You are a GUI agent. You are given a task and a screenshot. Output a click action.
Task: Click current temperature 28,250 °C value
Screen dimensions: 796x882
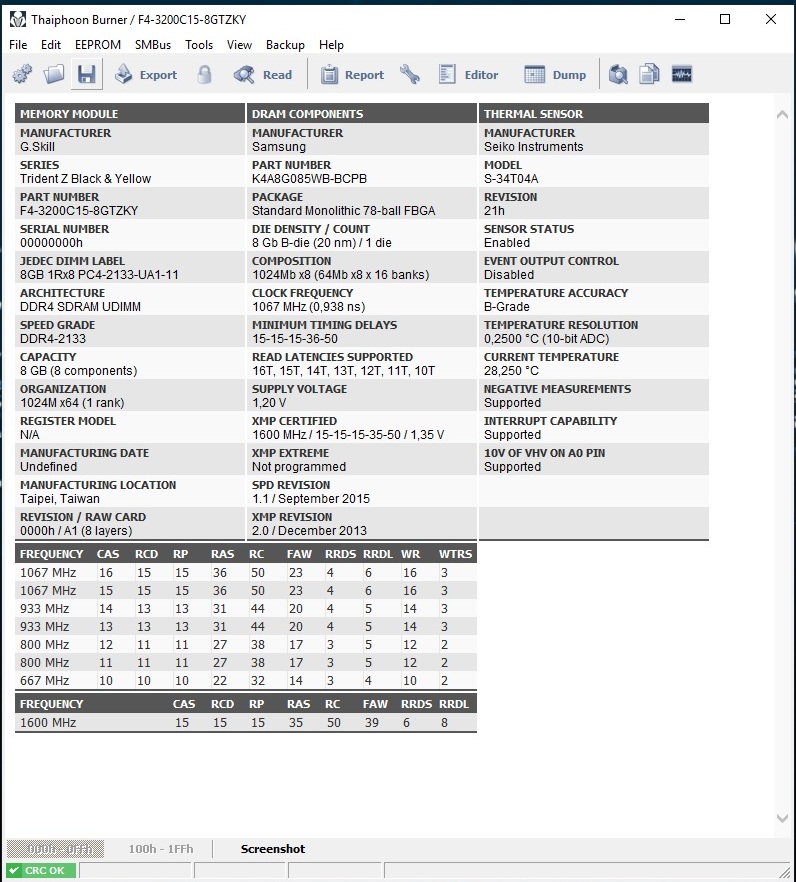point(511,371)
